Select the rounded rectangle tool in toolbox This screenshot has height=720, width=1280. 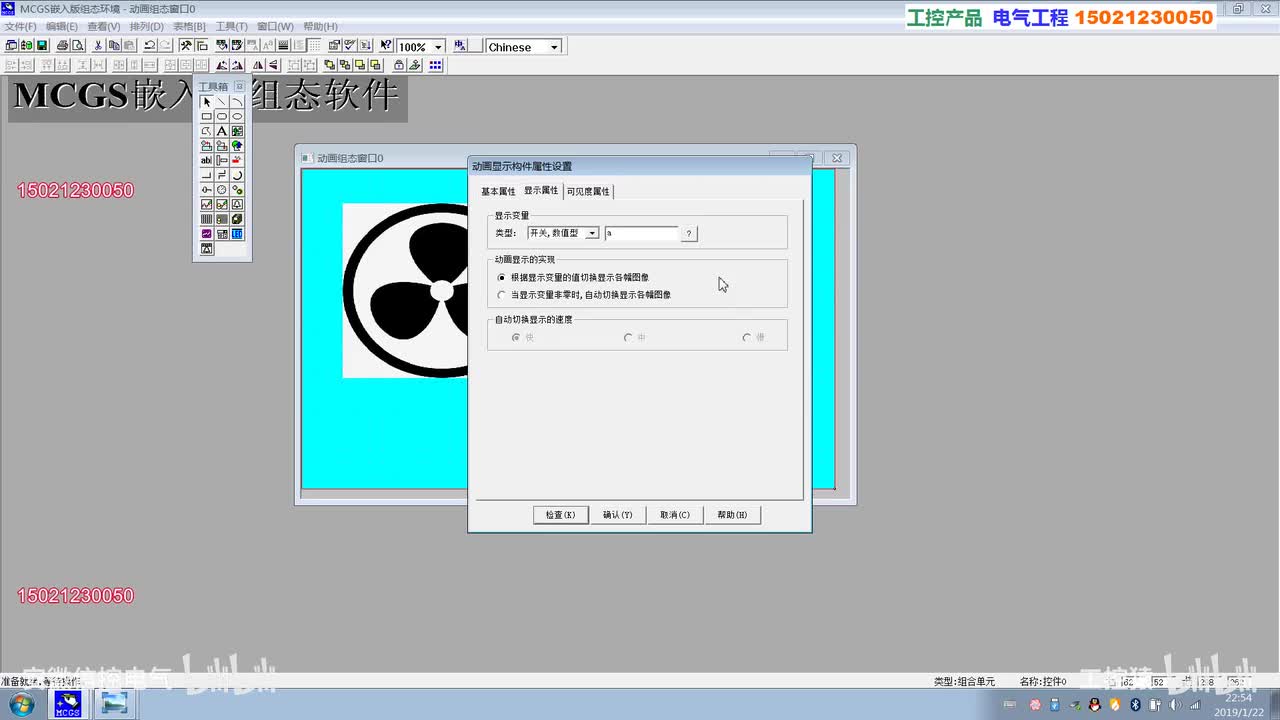(222, 116)
